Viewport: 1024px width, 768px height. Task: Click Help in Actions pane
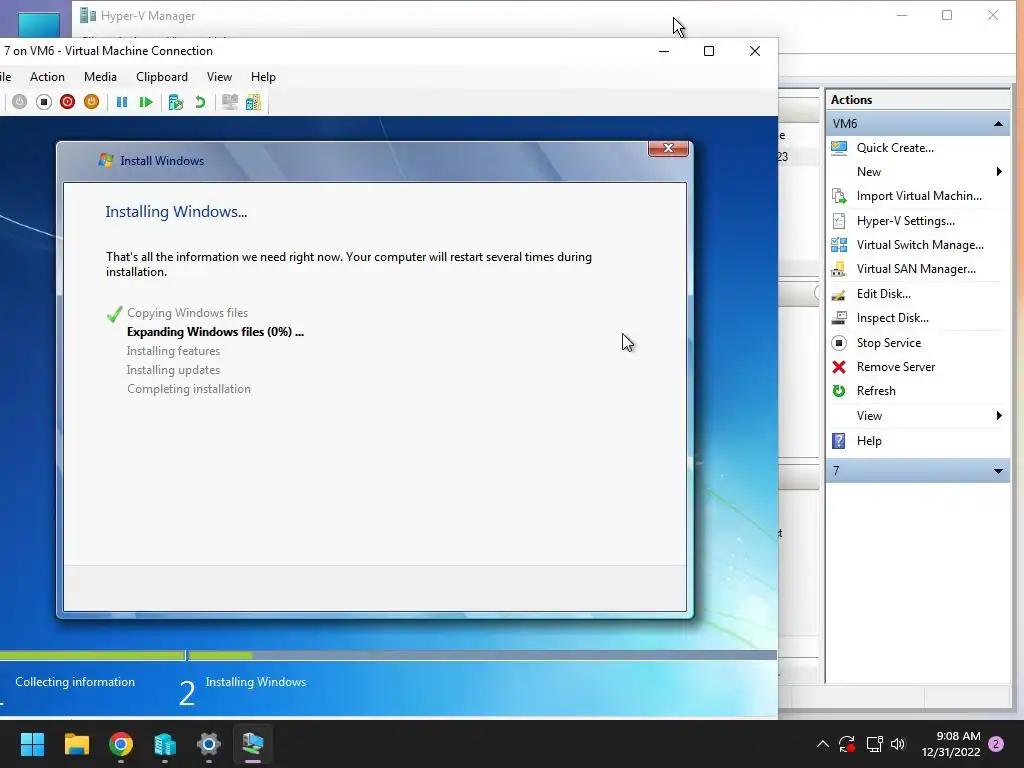click(869, 441)
